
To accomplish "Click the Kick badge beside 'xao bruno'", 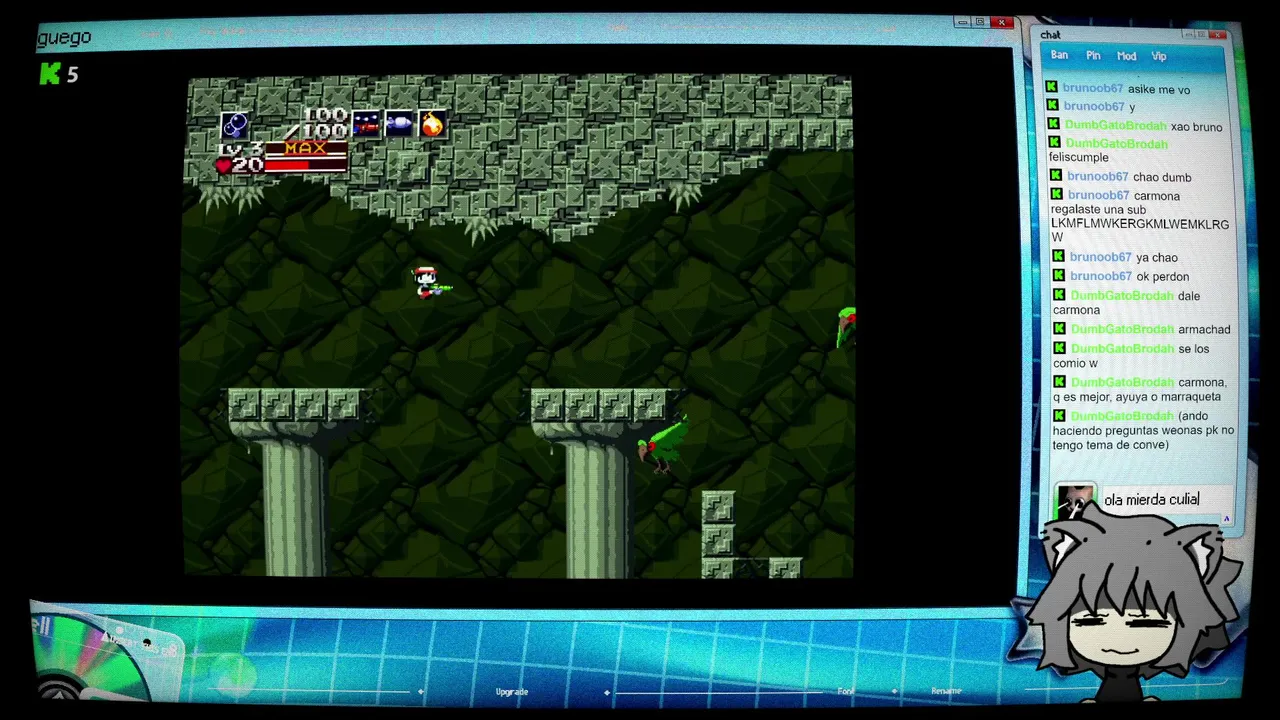I will [x=1054, y=125].
